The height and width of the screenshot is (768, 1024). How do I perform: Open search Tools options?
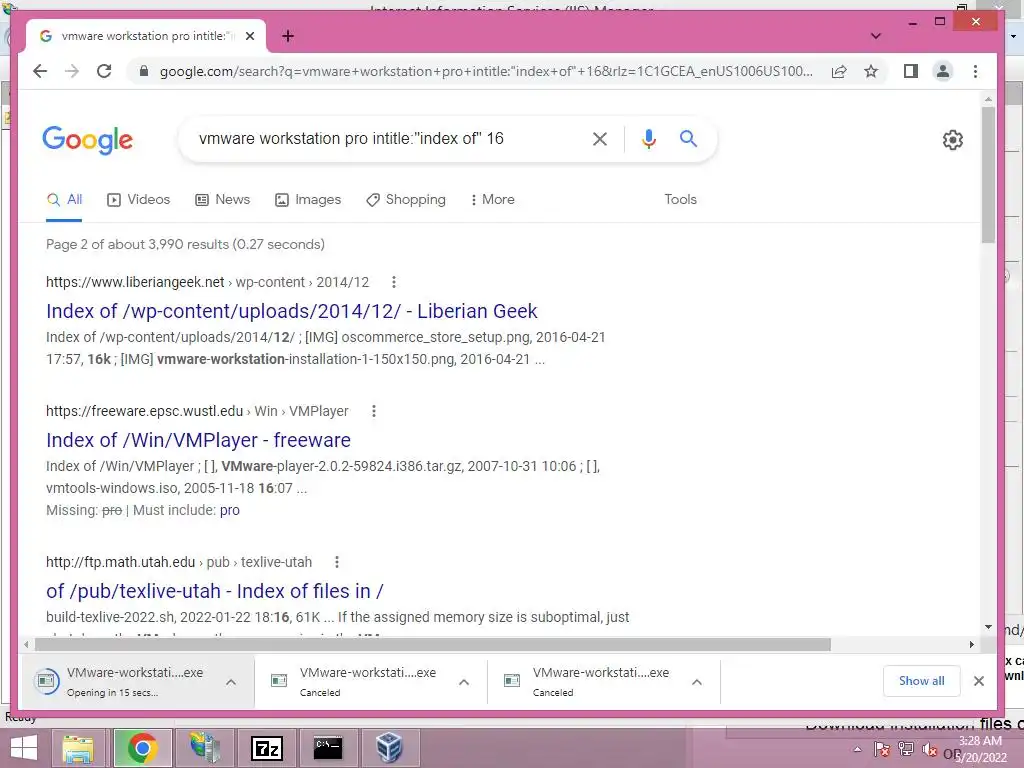(x=680, y=200)
